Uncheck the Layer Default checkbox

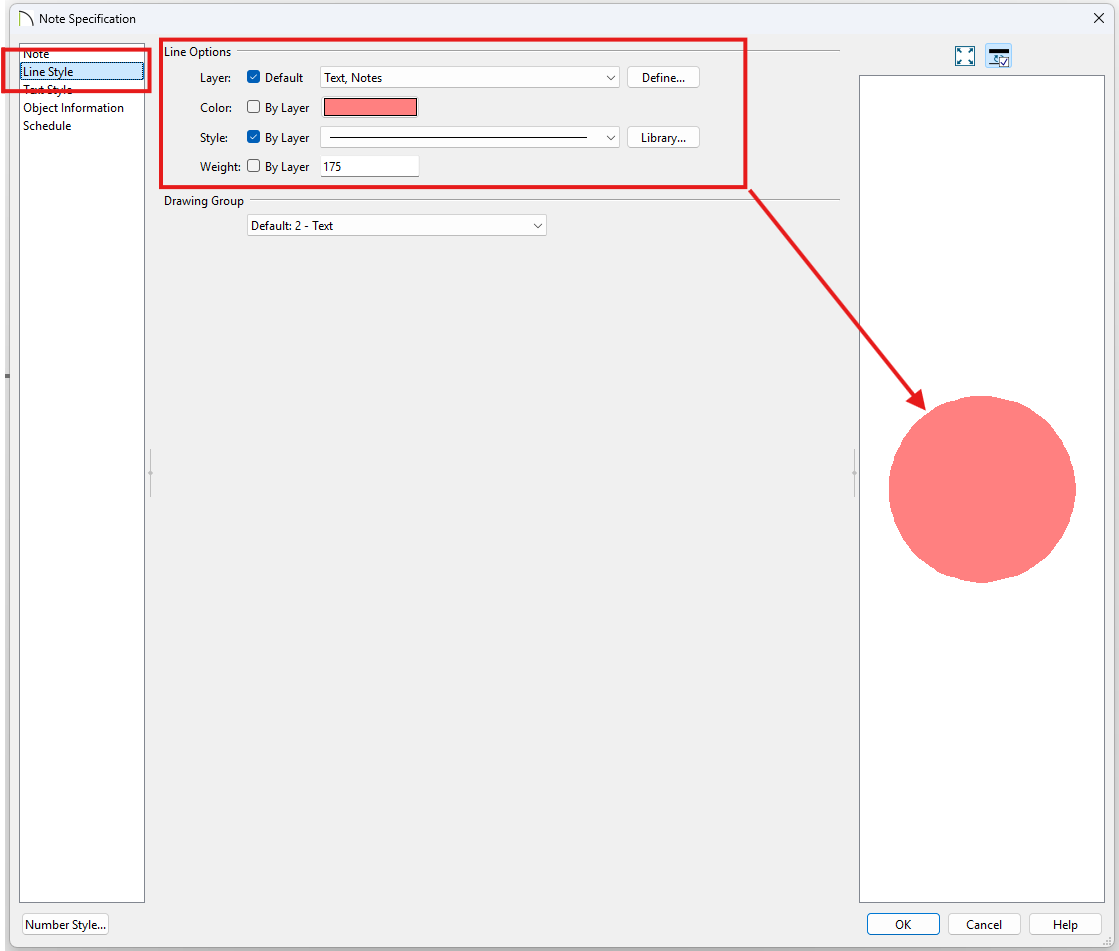click(253, 77)
